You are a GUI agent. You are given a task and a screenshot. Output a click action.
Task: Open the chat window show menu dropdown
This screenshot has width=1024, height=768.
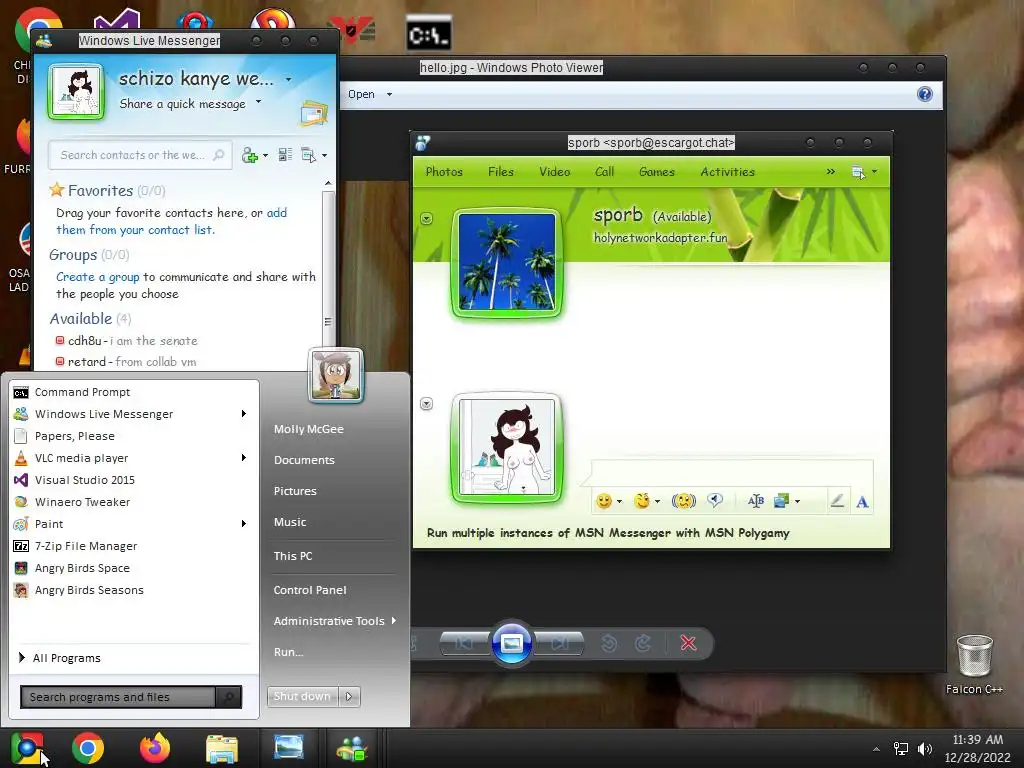coord(865,172)
